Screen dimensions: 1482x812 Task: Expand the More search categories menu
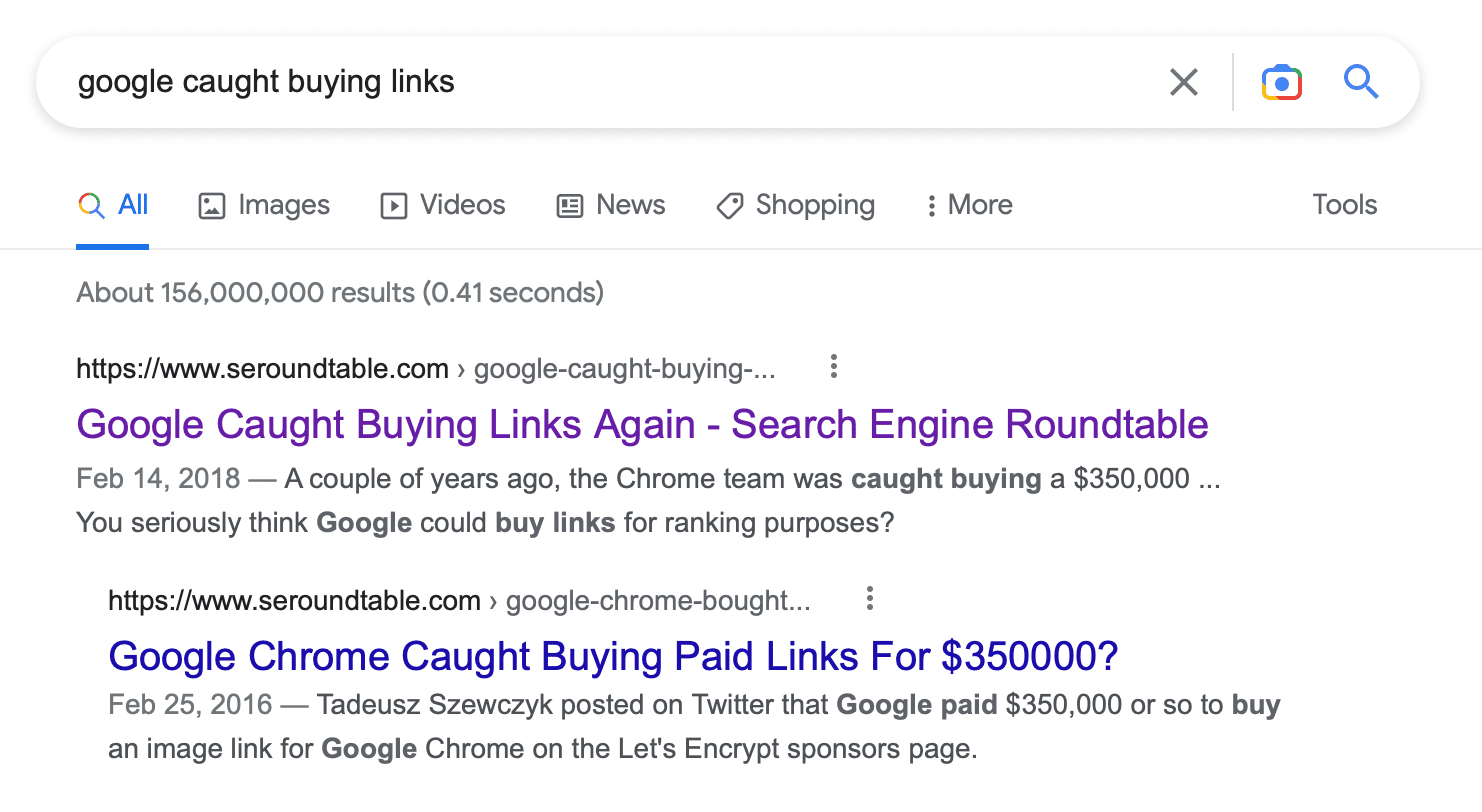click(968, 205)
